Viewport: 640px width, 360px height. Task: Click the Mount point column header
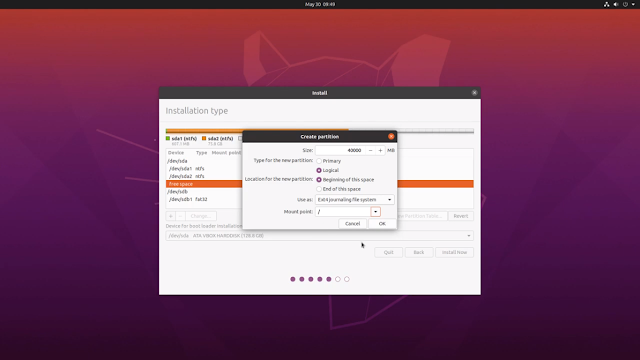(227, 153)
